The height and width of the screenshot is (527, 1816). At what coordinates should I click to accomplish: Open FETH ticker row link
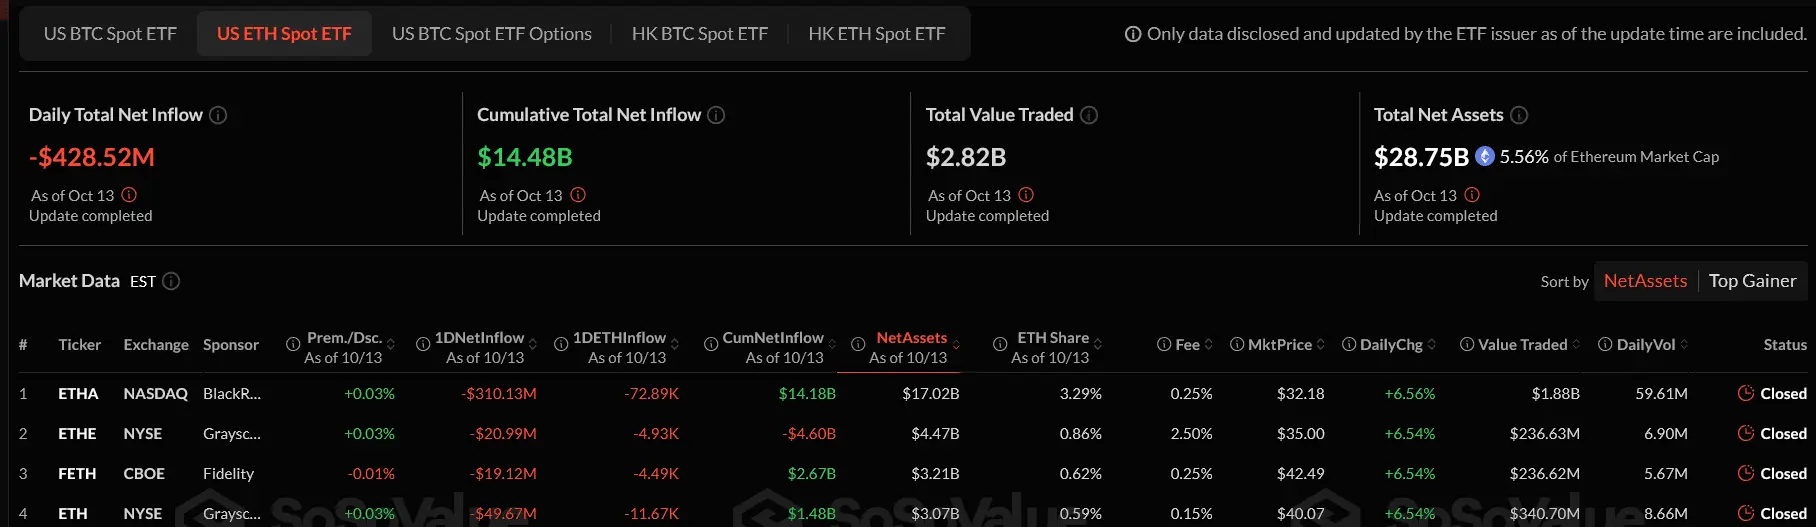(77, 474)
